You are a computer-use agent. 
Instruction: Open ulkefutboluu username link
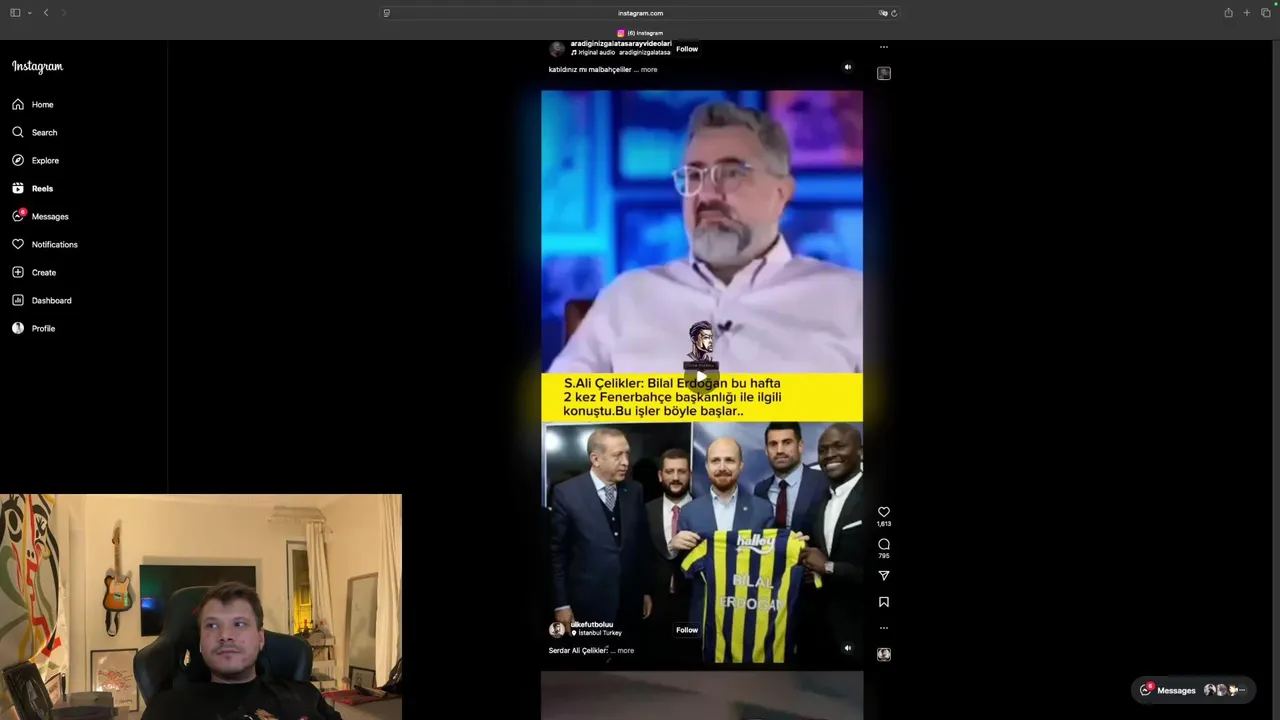coord(592,625)
